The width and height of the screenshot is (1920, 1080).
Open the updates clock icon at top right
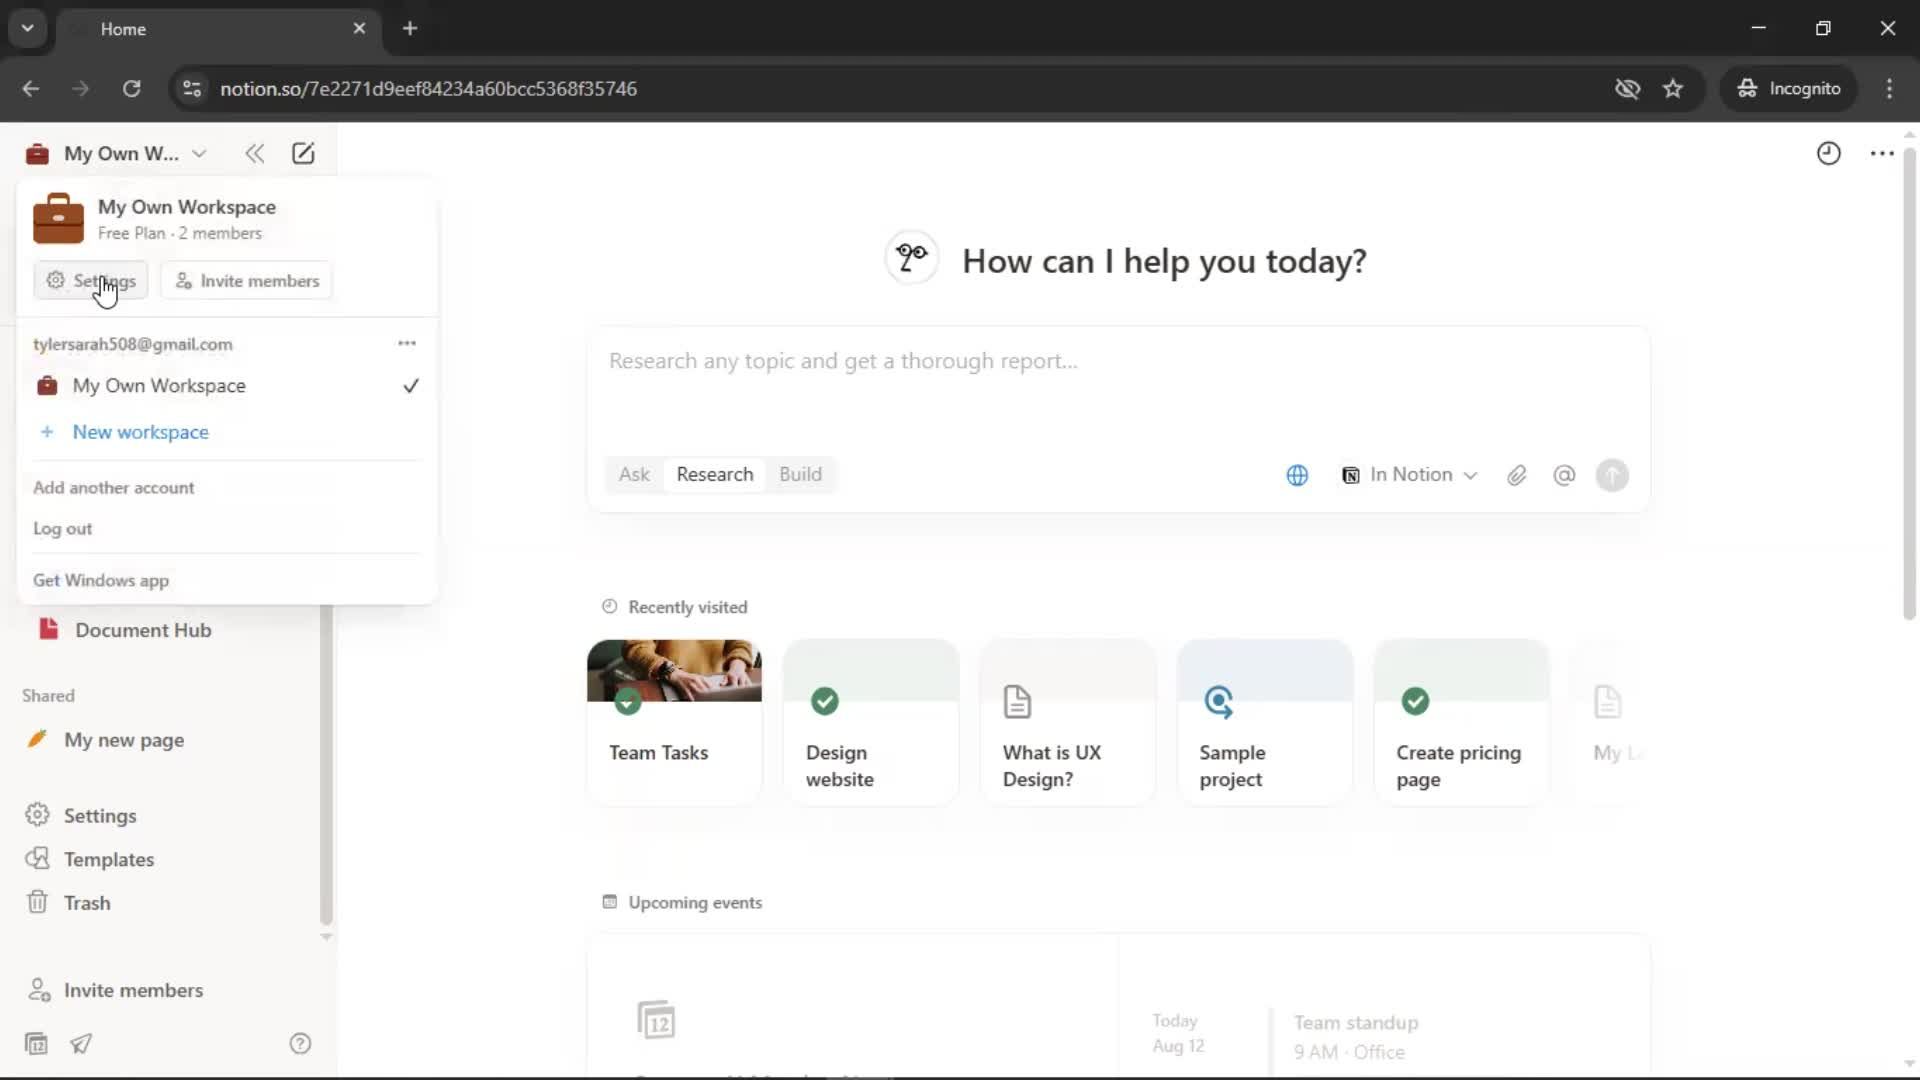tap(1828, 153)
